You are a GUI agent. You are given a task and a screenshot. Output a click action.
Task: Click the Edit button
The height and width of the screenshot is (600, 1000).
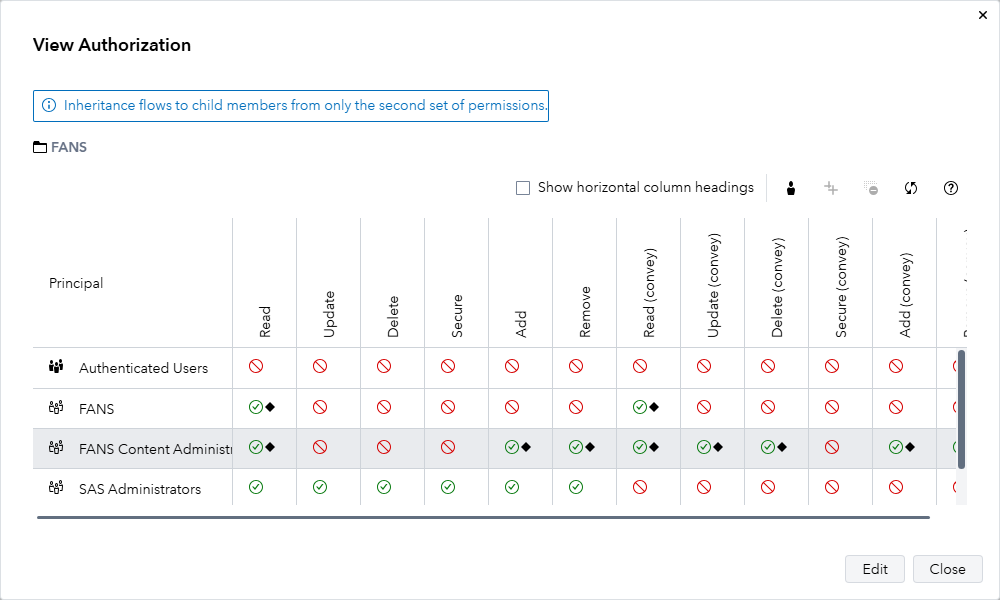pos(875,569)
